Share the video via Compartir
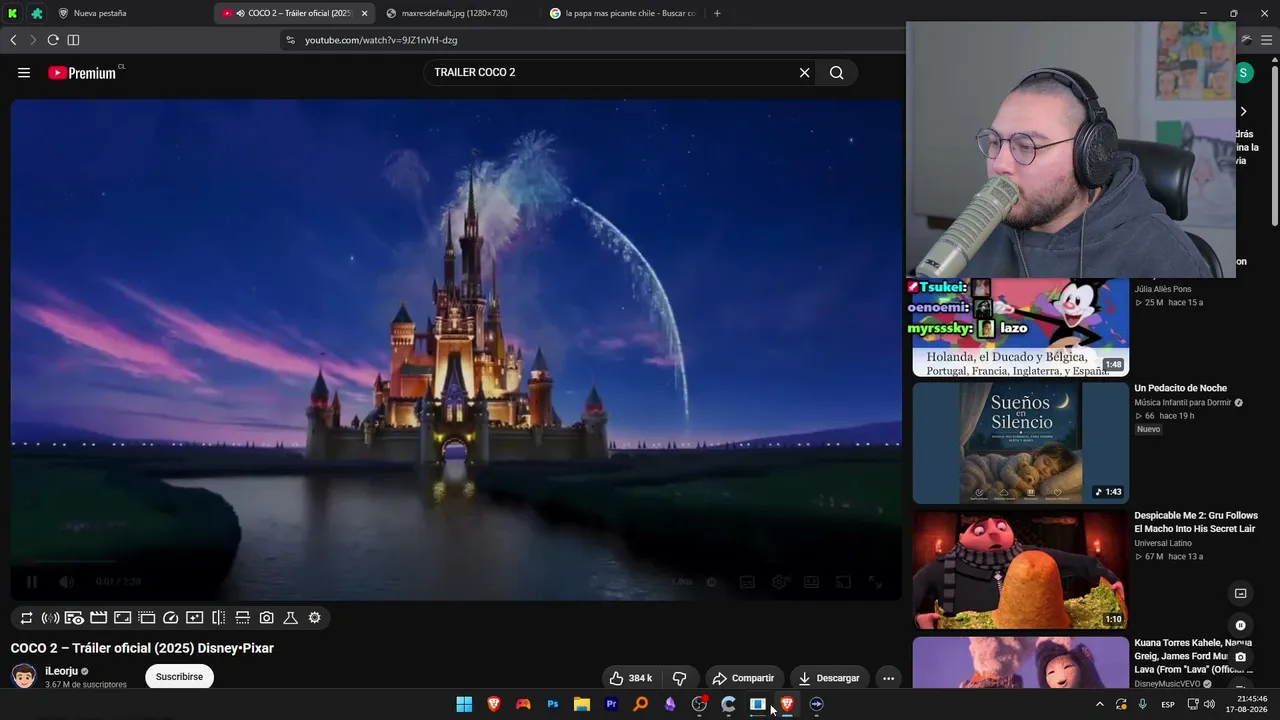 743,678
